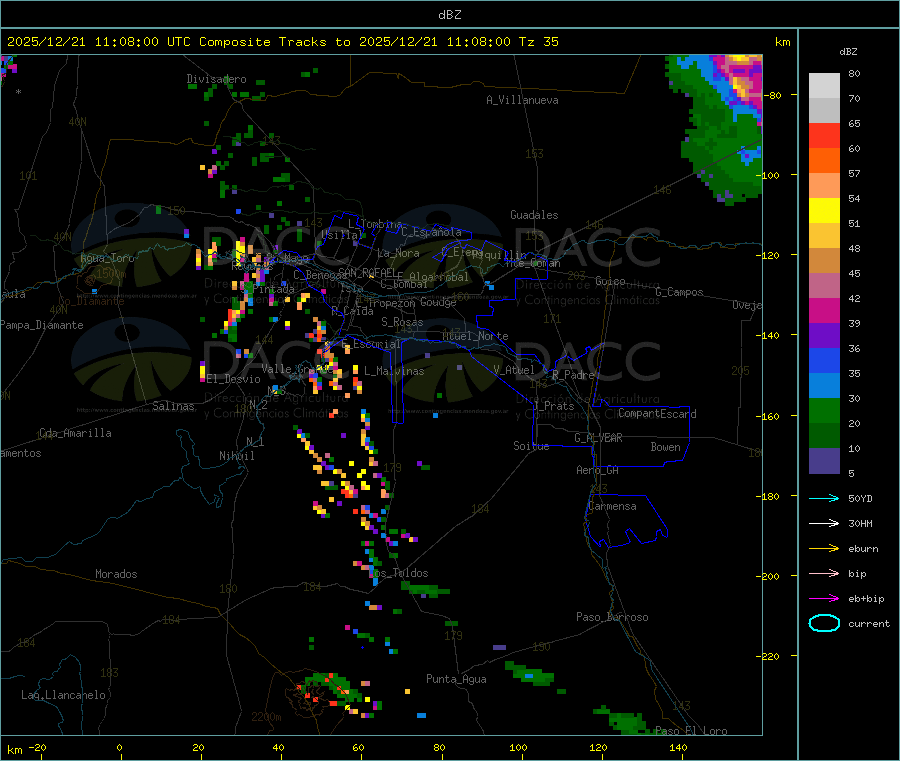Click the Nihuil map label
Viewport: 900px width, 761px height.
pyautogui.click(x=236, y=456)
